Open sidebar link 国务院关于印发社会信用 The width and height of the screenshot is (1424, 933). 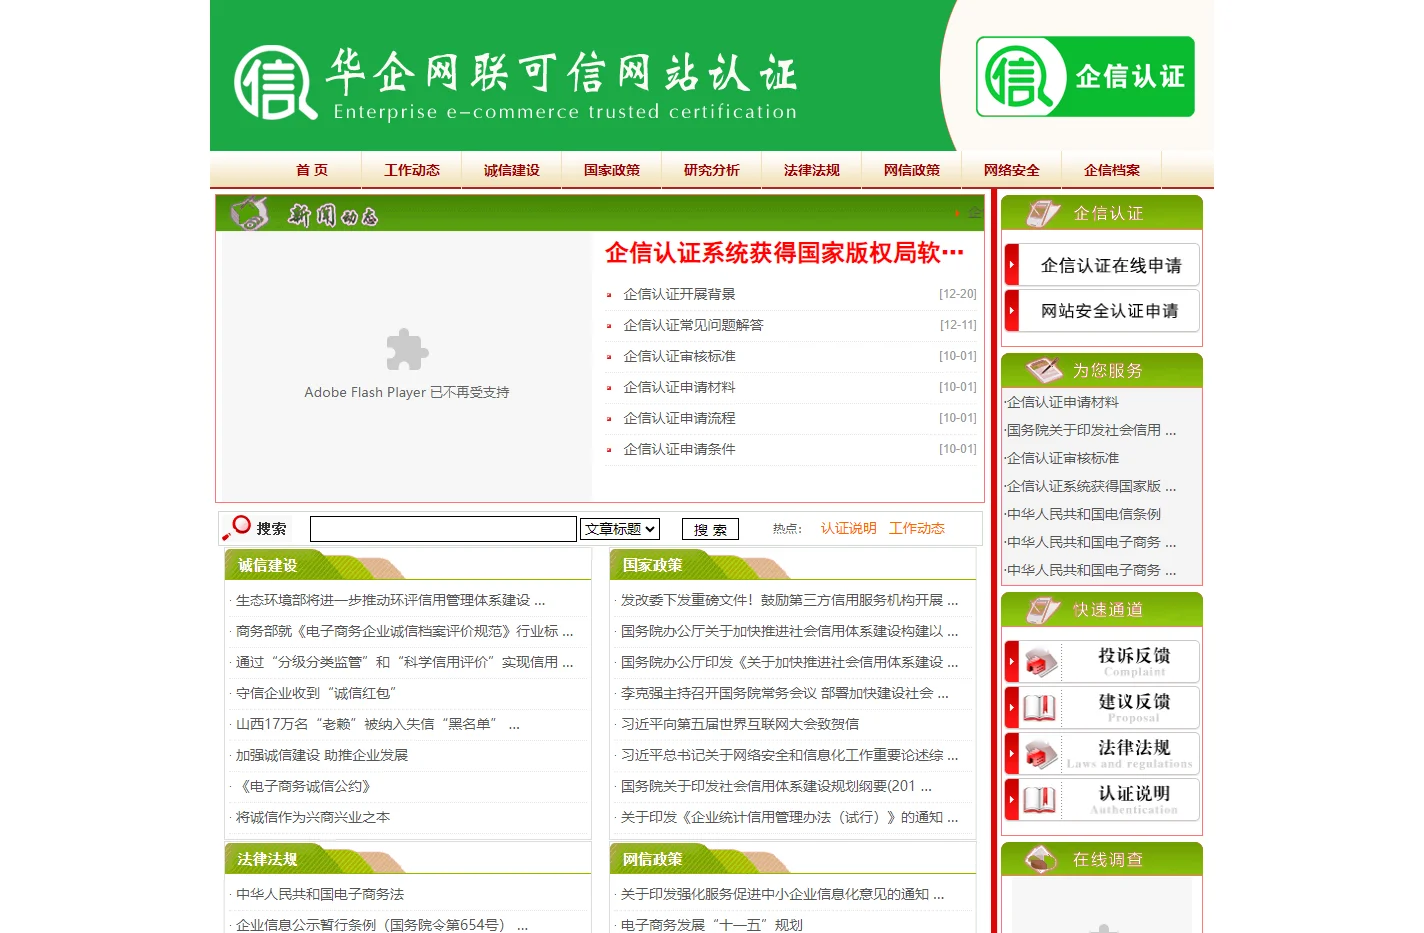(1091, 430)
